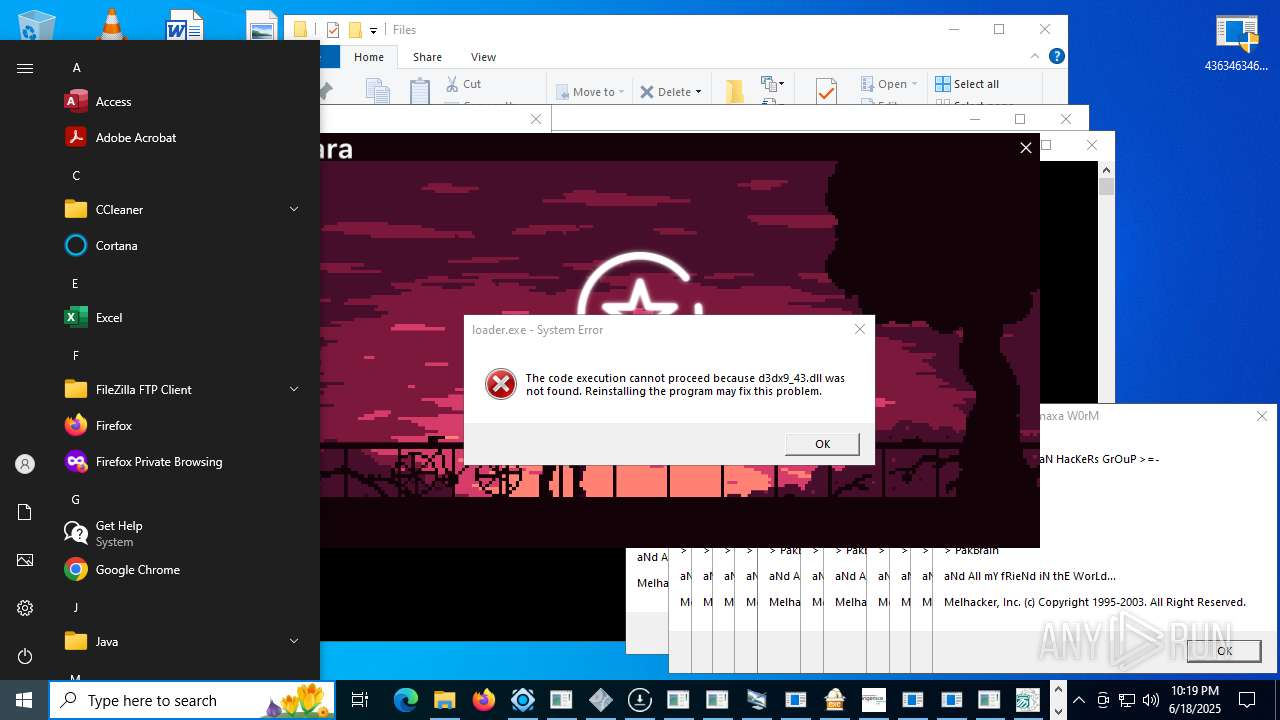This screenshot has height=720, width=1280.
Task: Open the Delete dropdown in ribbon
Action: pos(671,92)
